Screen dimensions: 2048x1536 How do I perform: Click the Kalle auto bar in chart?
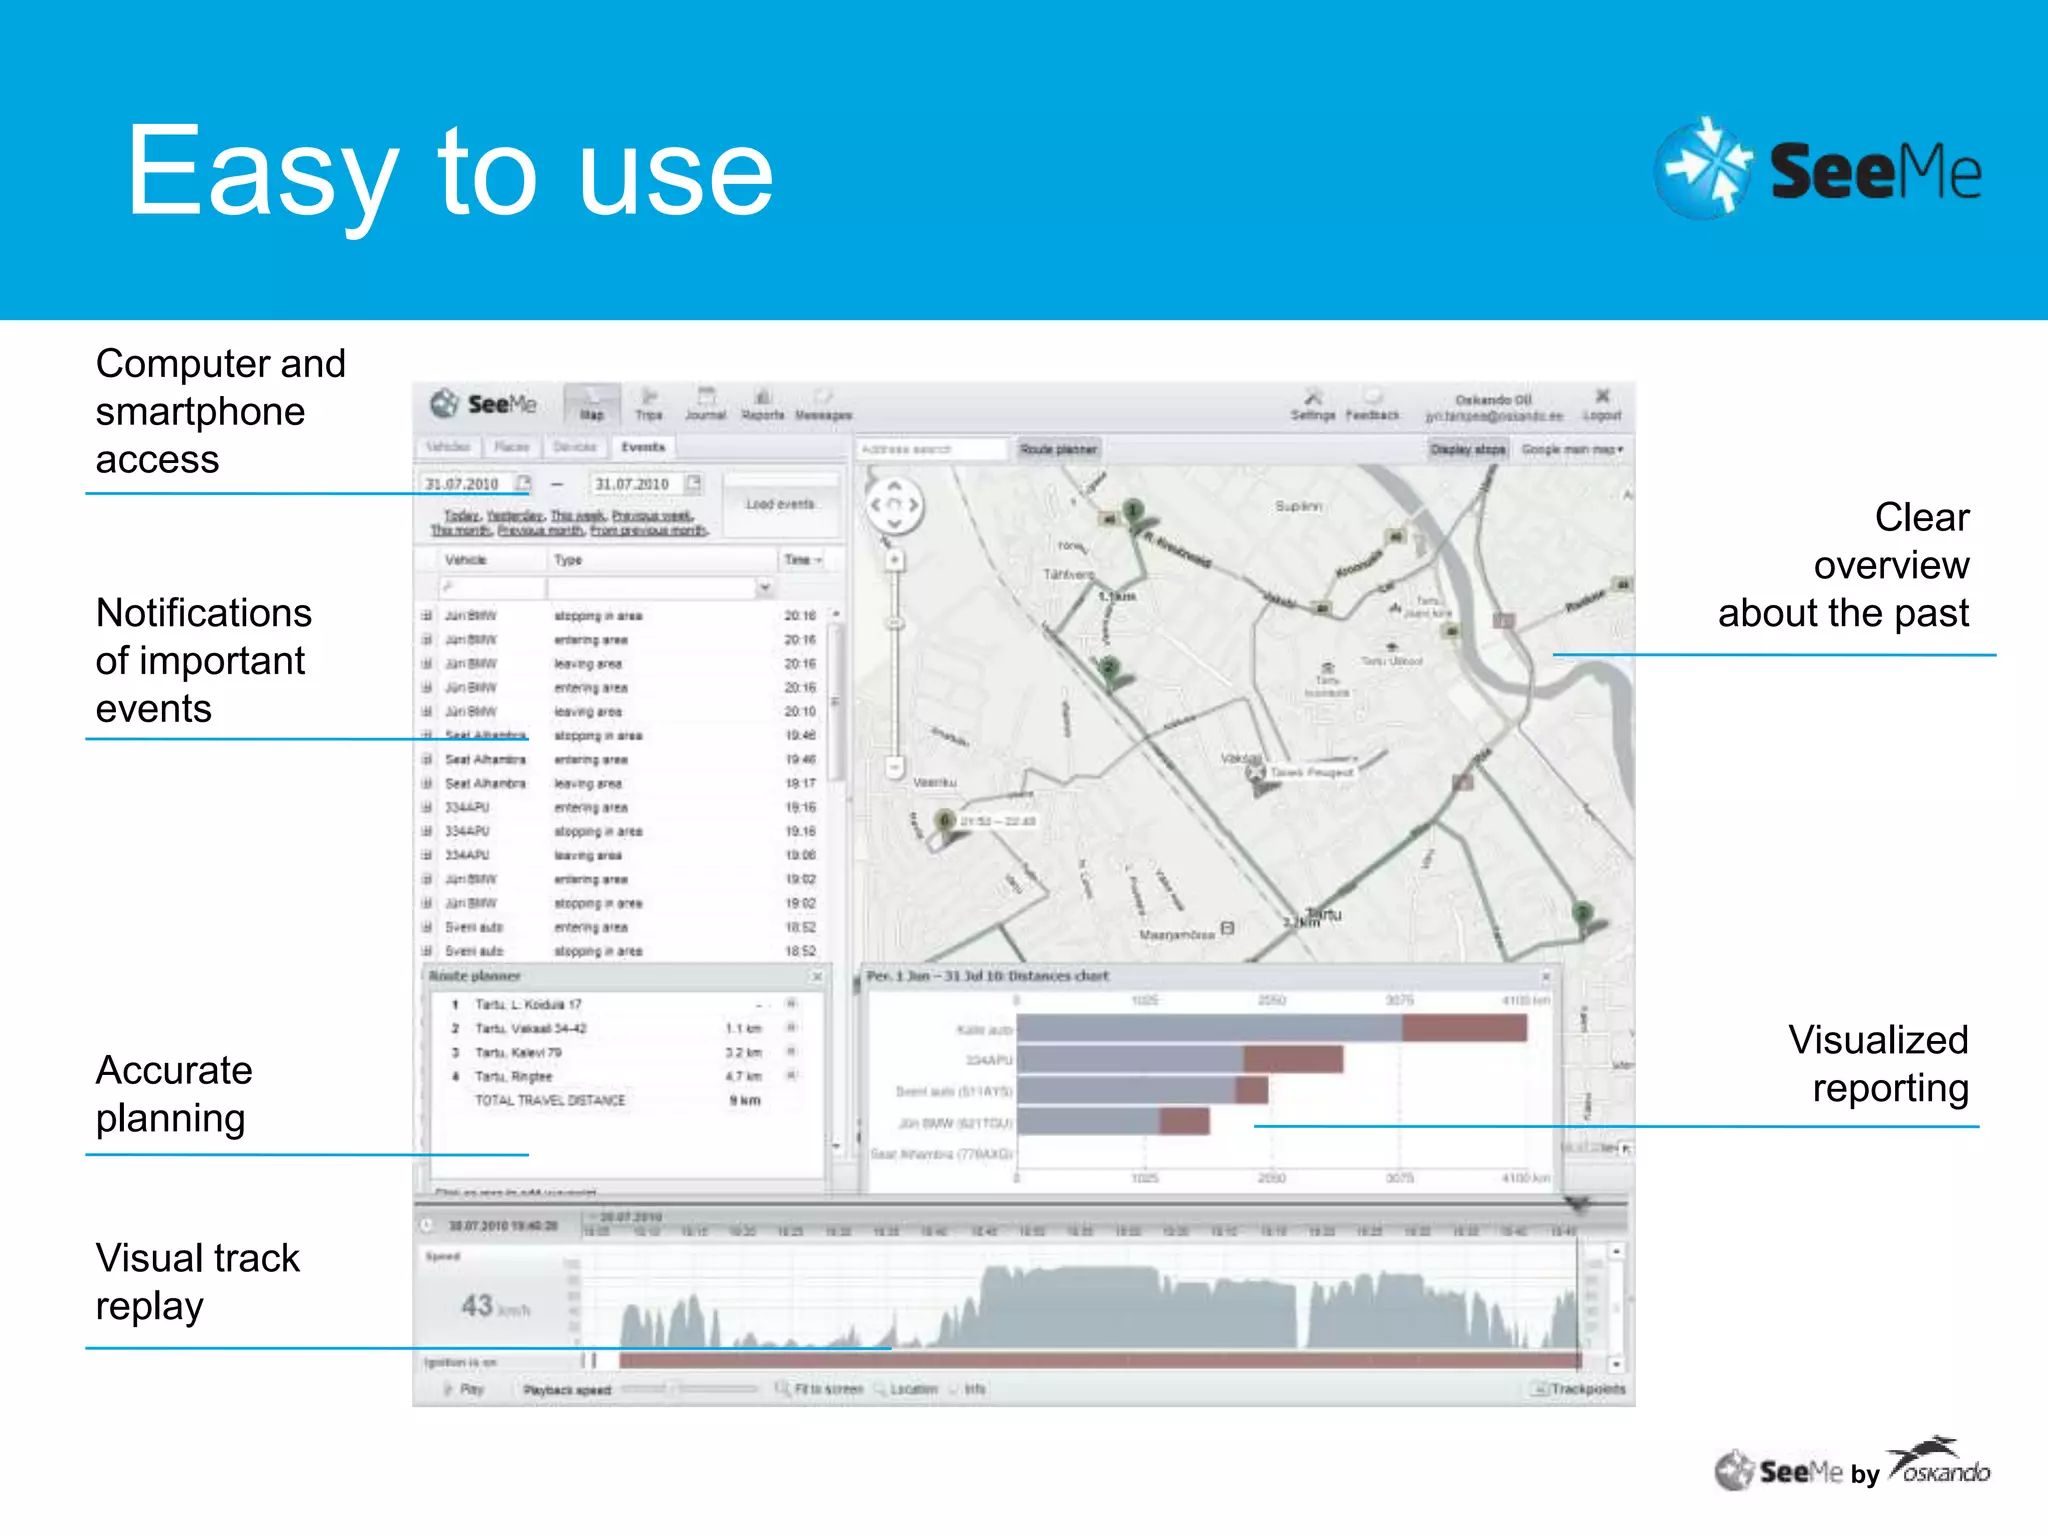(x=1272, y=1028)
